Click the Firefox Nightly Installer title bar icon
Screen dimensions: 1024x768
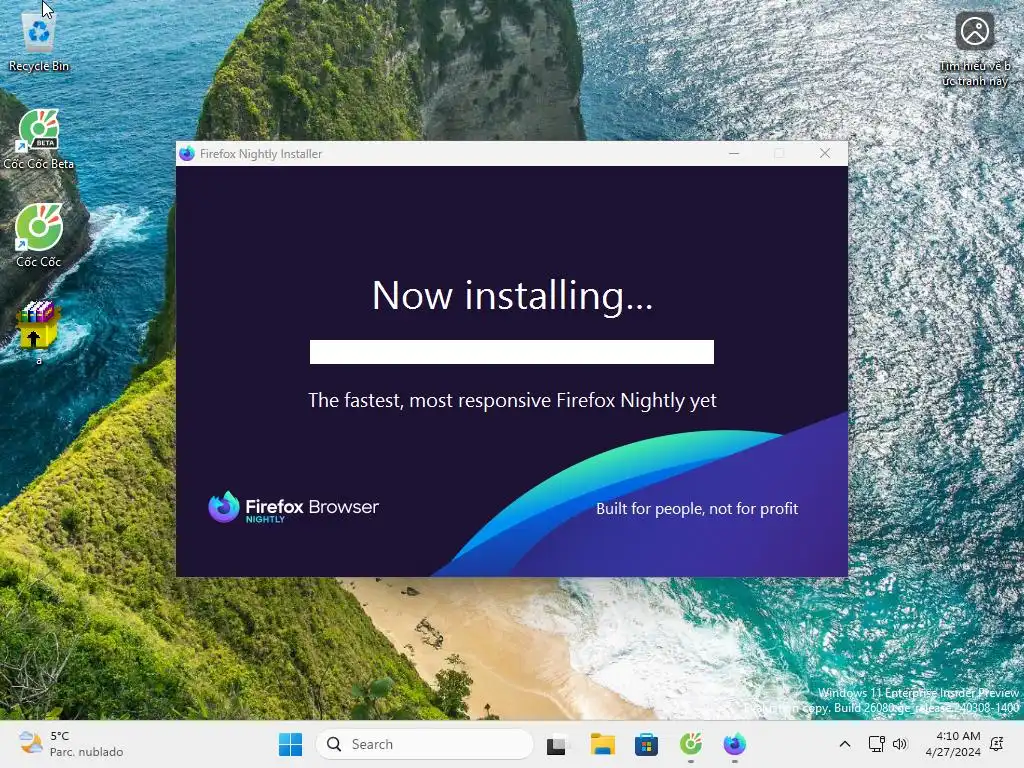point(187,153)
